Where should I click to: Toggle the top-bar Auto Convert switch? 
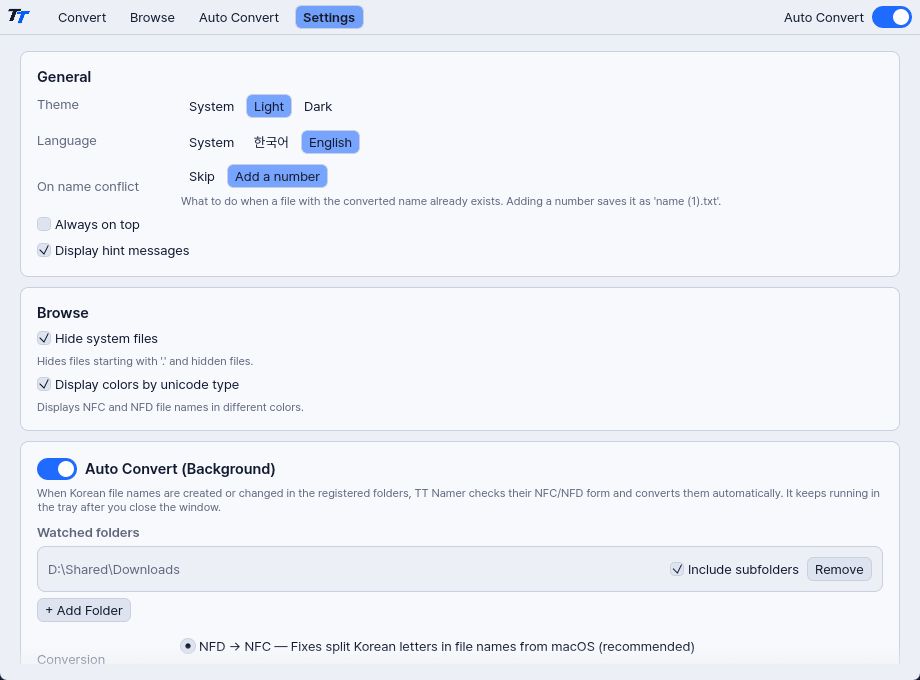coord(891,18)
